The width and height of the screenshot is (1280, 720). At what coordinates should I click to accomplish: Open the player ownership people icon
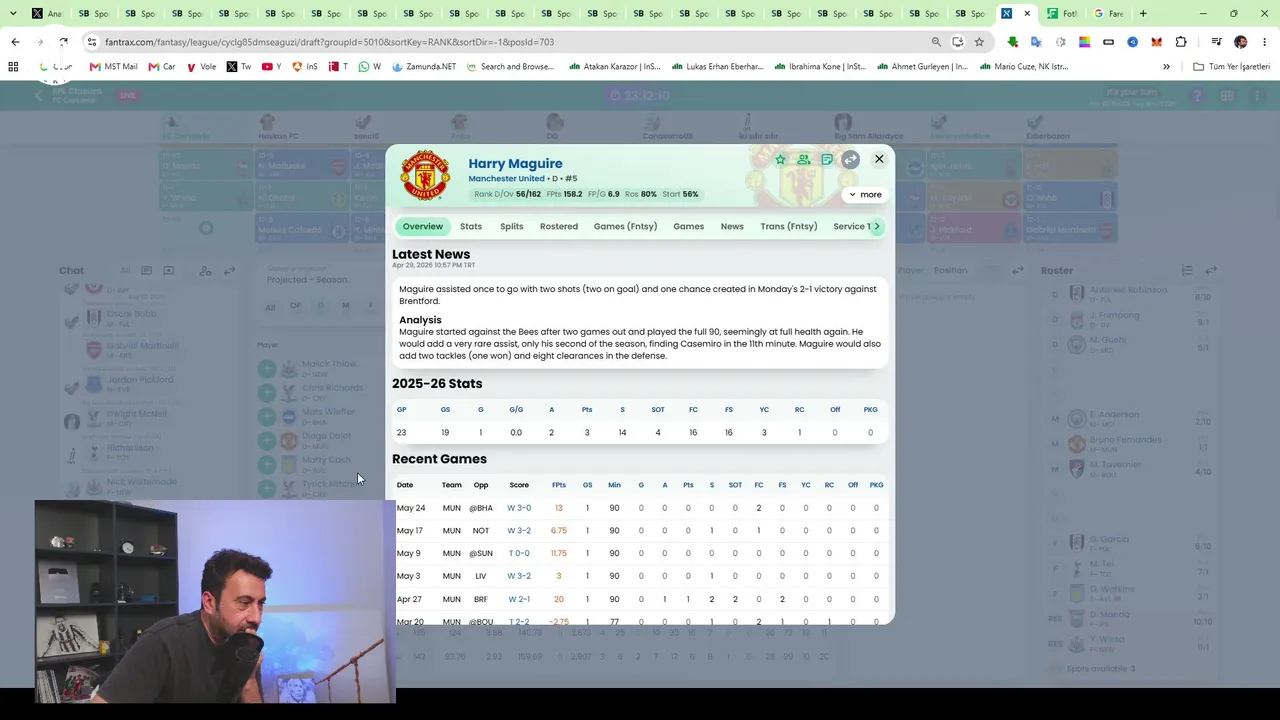(x=803, y=159)
